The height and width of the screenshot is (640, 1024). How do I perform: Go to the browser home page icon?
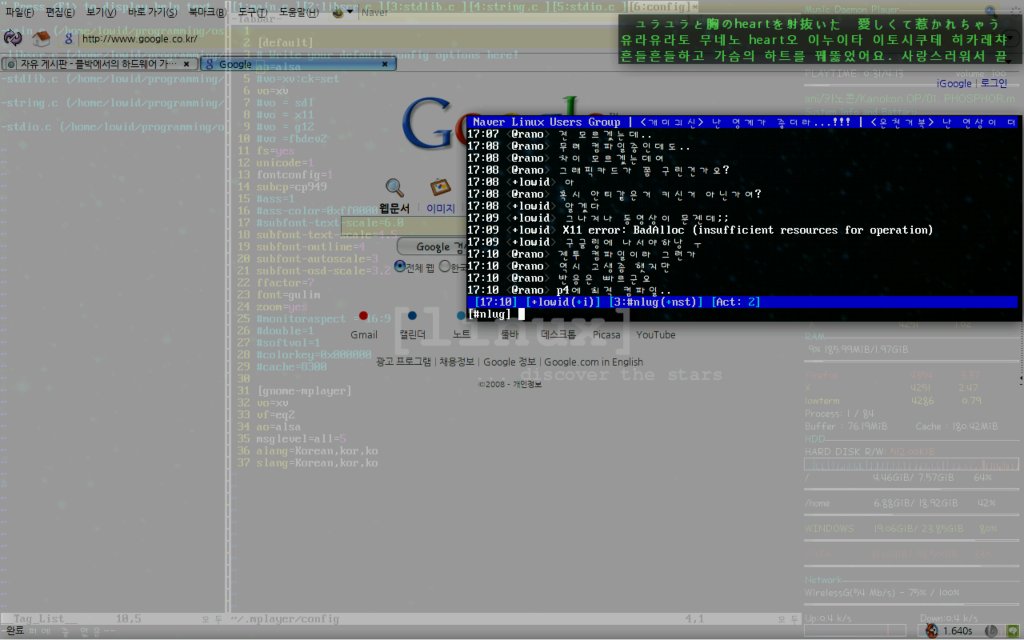point(41,38)
